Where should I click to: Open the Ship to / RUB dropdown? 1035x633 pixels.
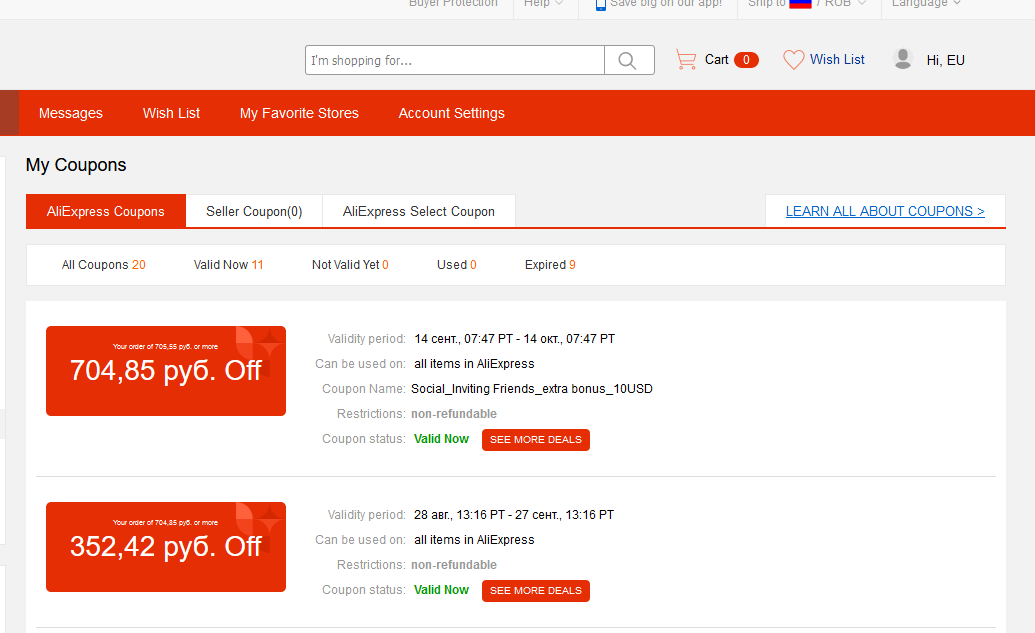(807, 4)
